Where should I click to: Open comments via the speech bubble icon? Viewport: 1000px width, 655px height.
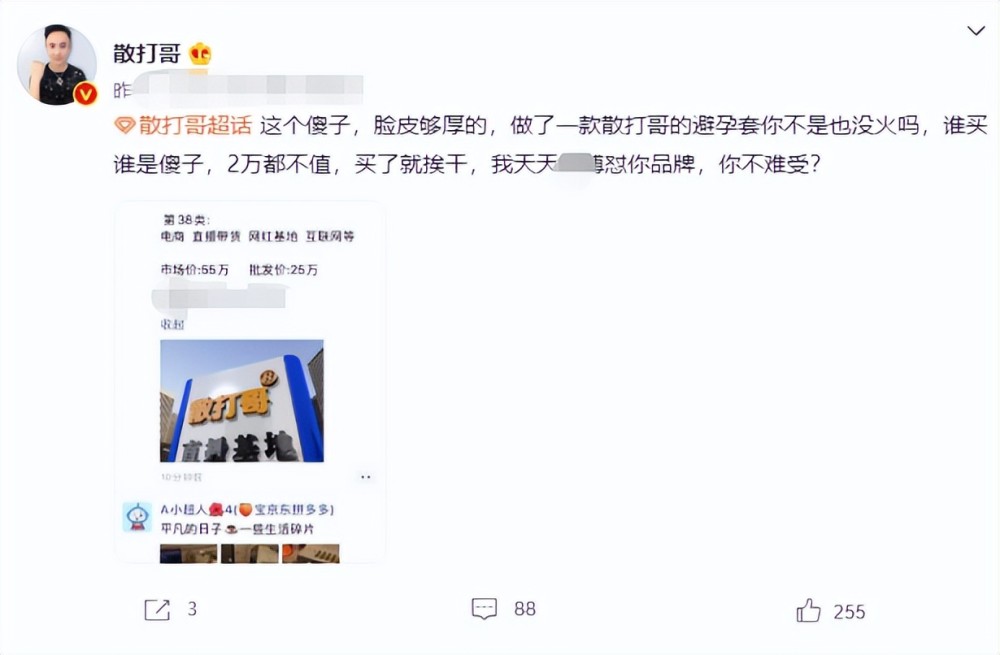pyautogui.click(x=484, y=608)
